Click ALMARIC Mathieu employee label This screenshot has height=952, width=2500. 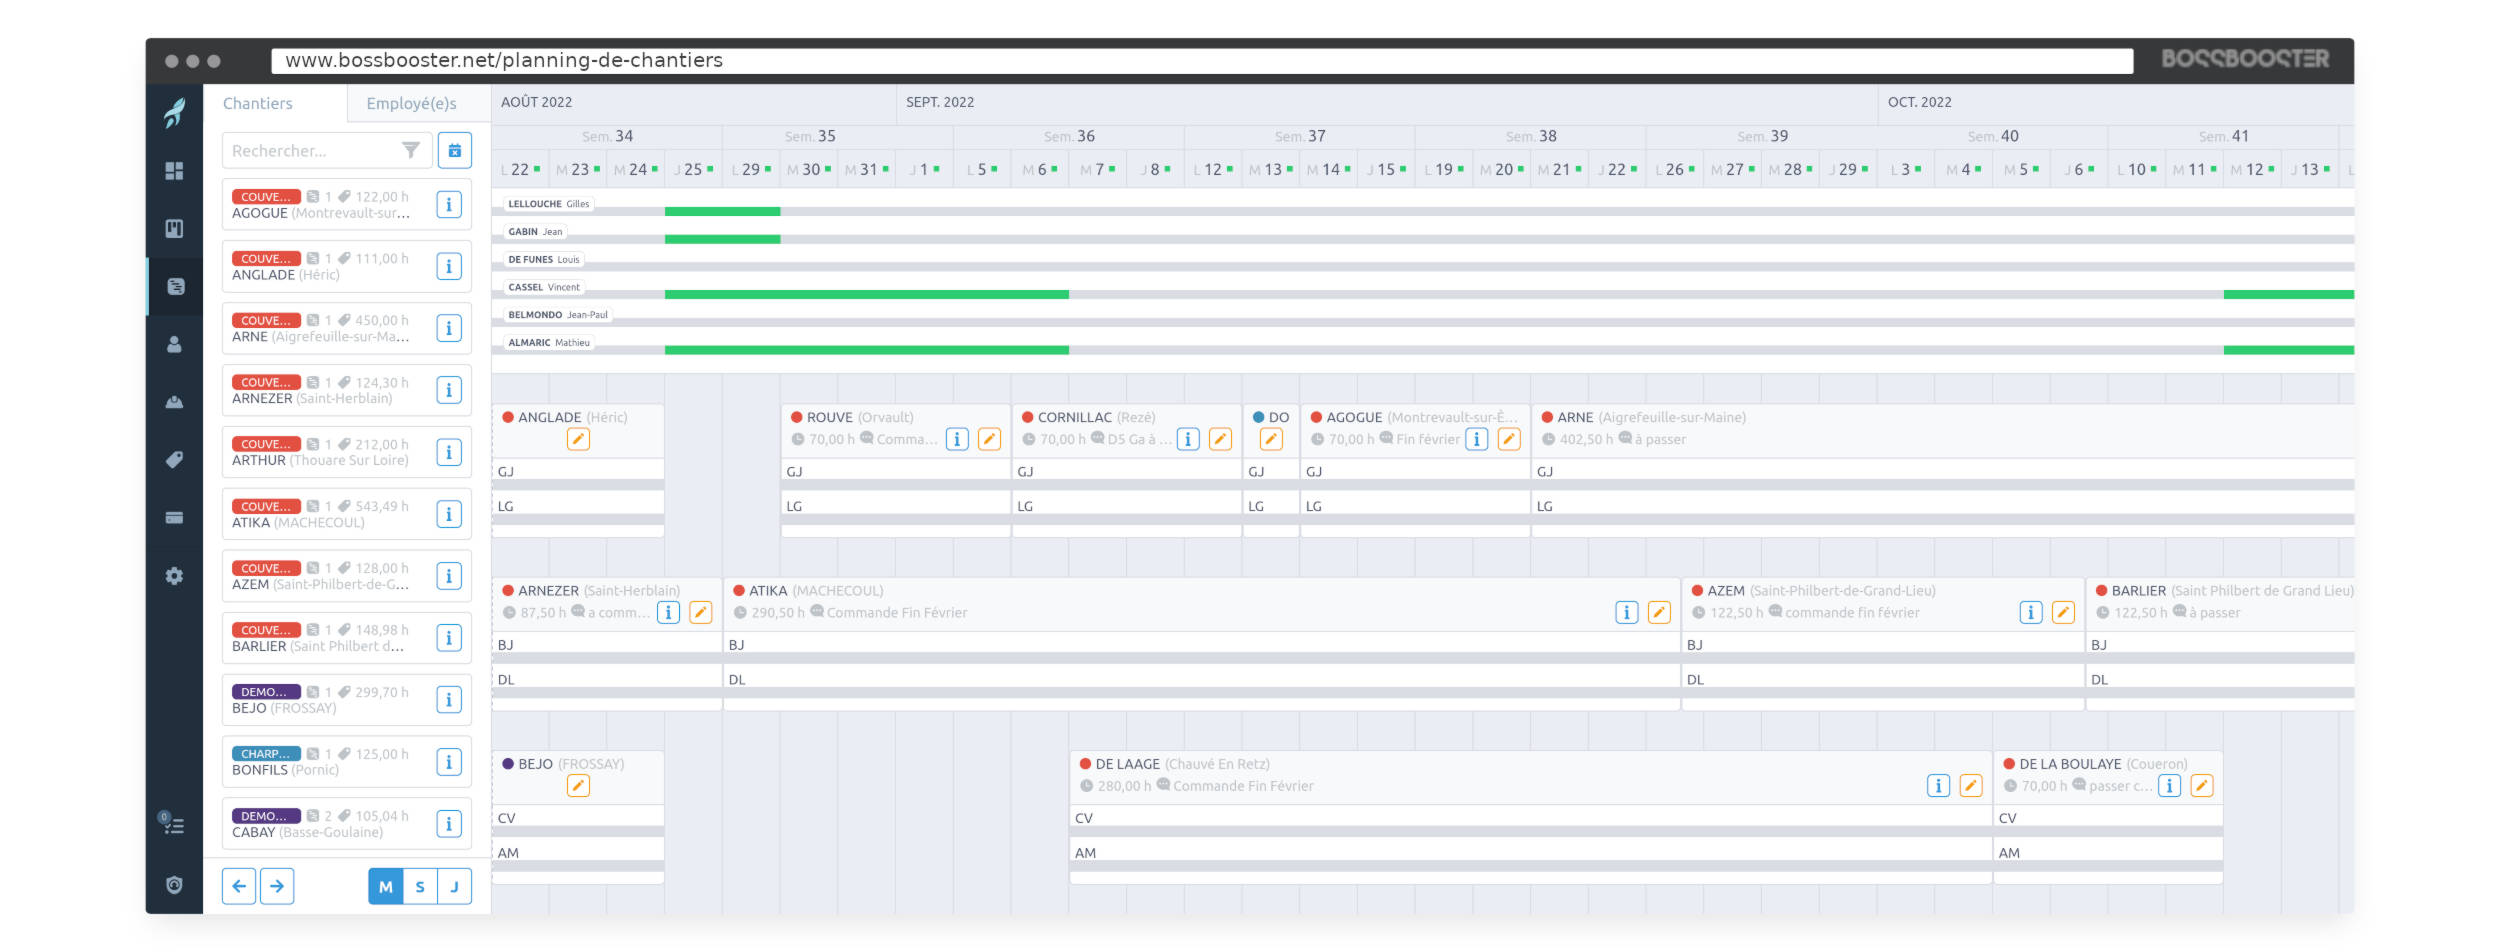pos(548,343)
